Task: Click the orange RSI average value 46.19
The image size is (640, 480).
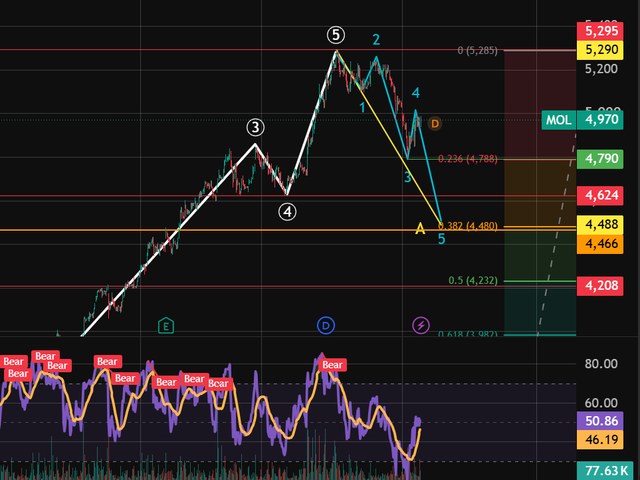Action: (600, 440)
